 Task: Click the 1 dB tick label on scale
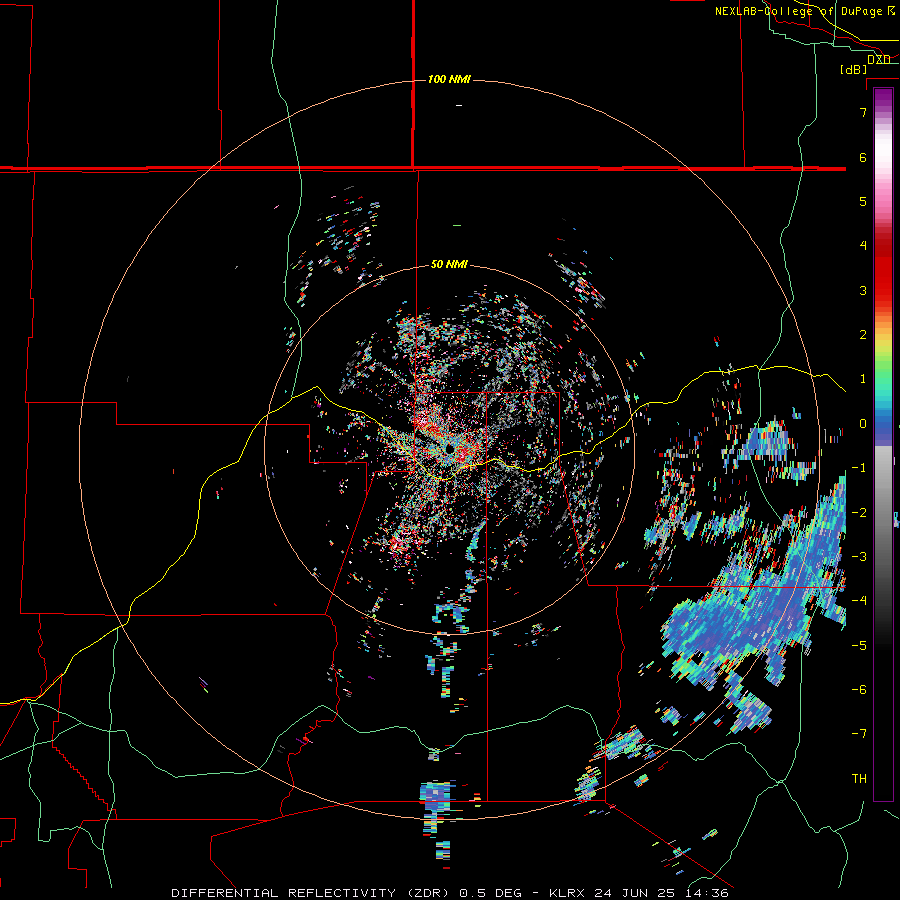[863, 379]
